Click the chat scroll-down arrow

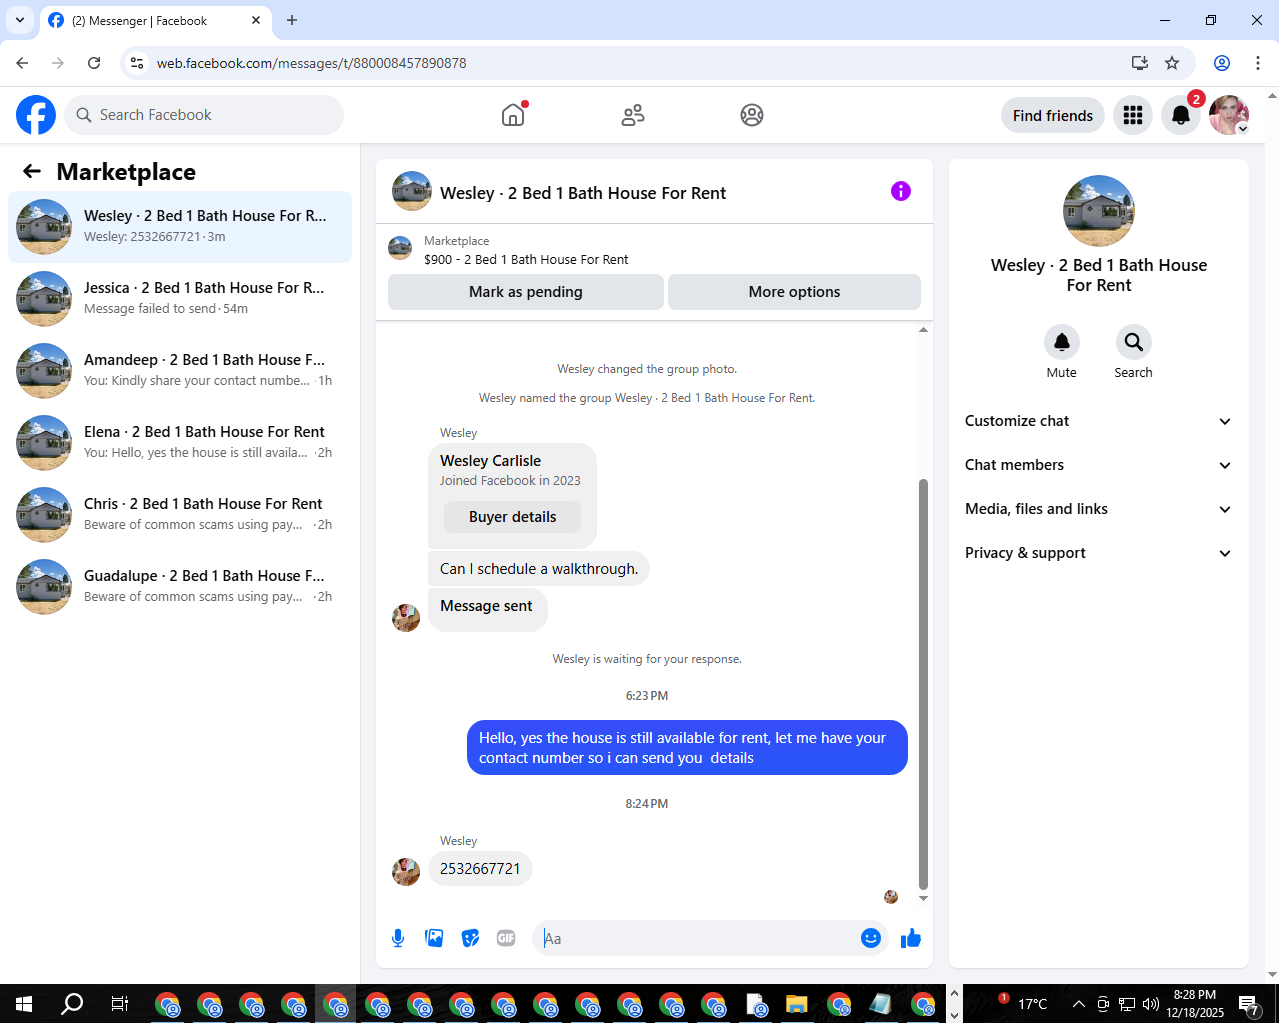click(x=923, y=898)
